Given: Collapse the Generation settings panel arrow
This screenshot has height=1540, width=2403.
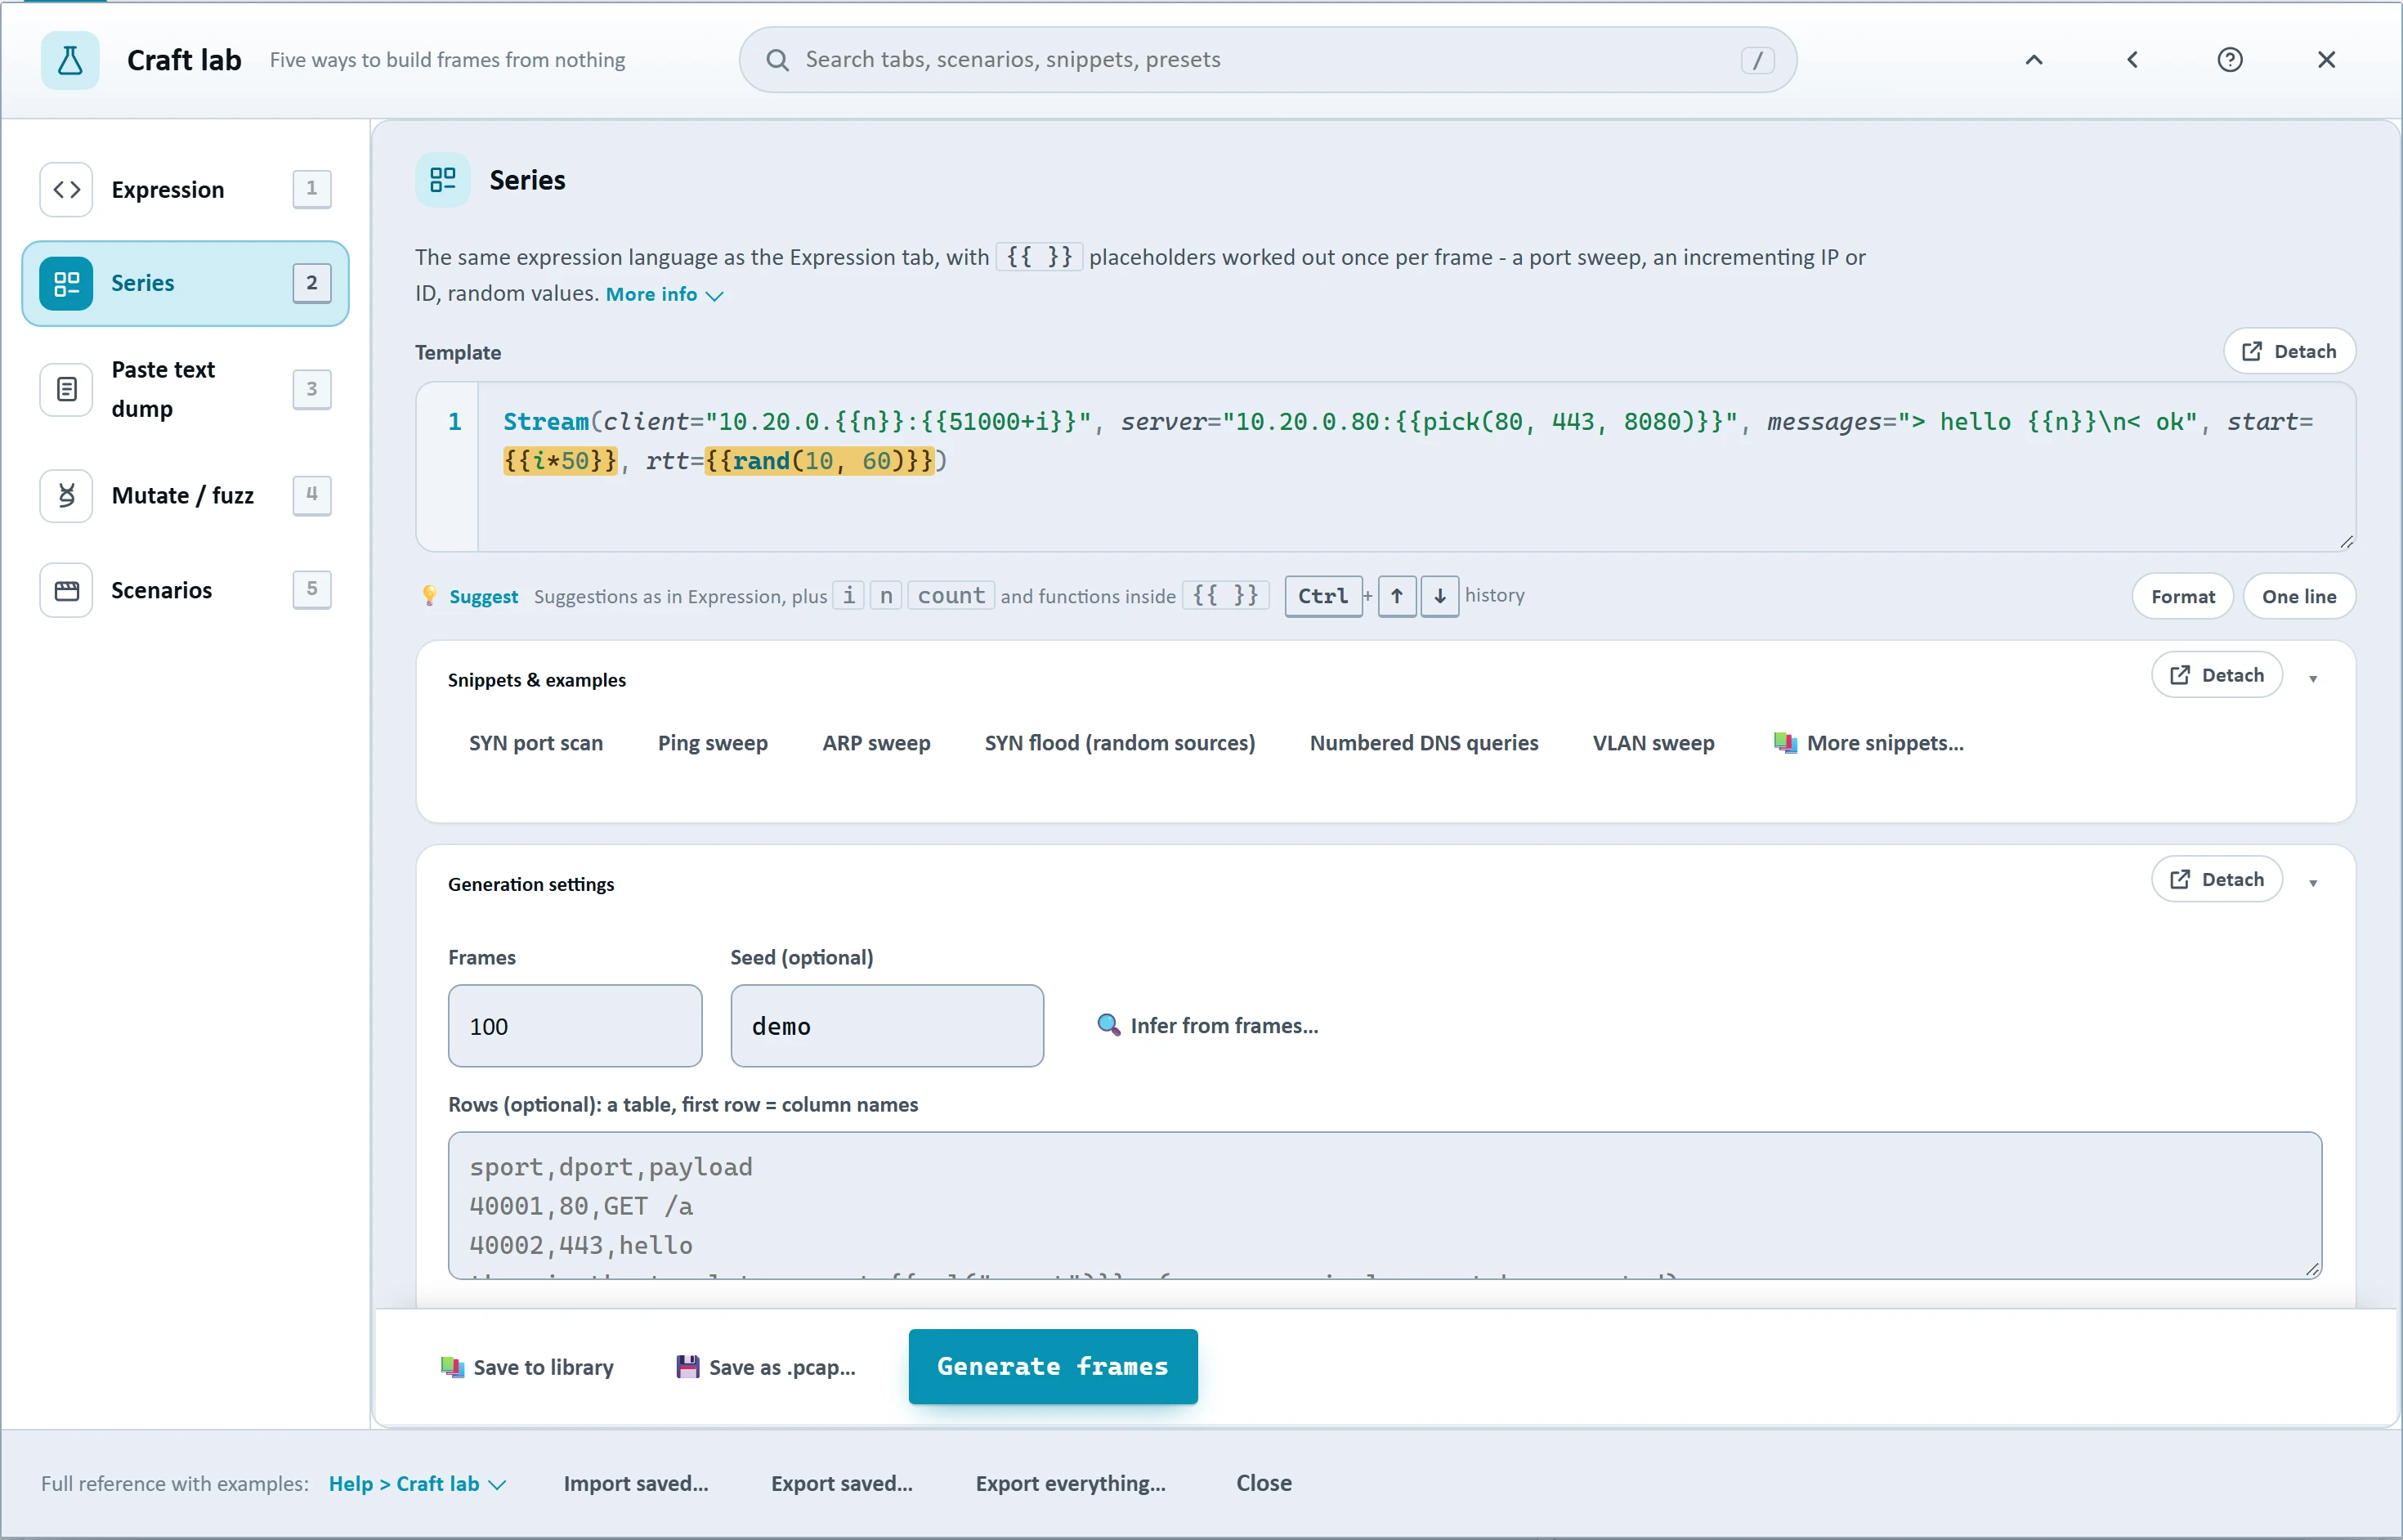Looking at the screenshot, I should 2313,883.
